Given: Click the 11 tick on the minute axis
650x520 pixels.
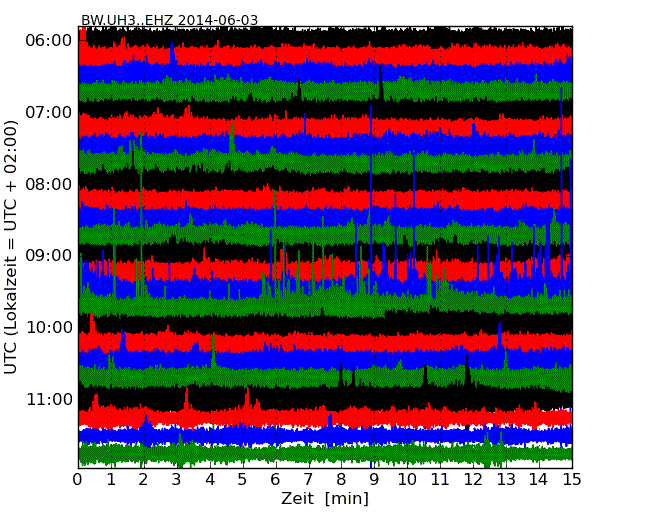Looking at the screenshot, I should [440, 479].
